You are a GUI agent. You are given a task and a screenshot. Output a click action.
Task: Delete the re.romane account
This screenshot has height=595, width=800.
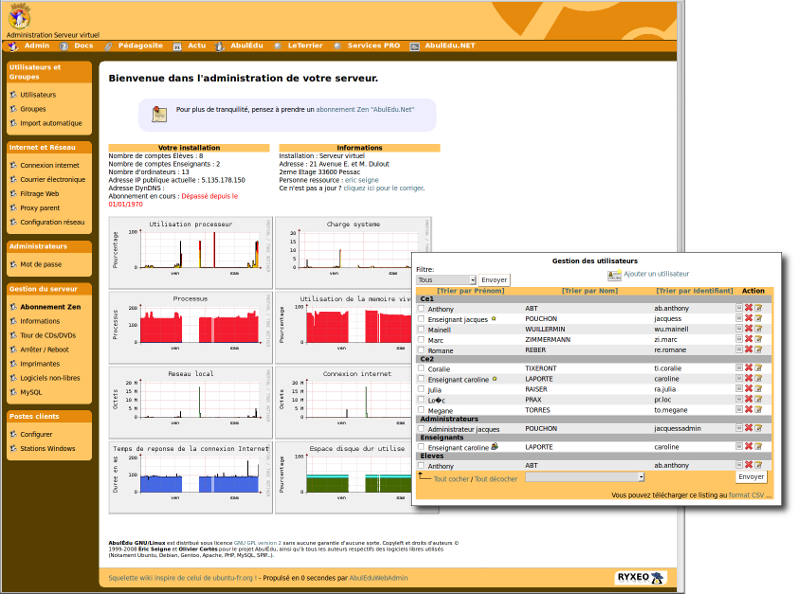(x=748, y=350)
